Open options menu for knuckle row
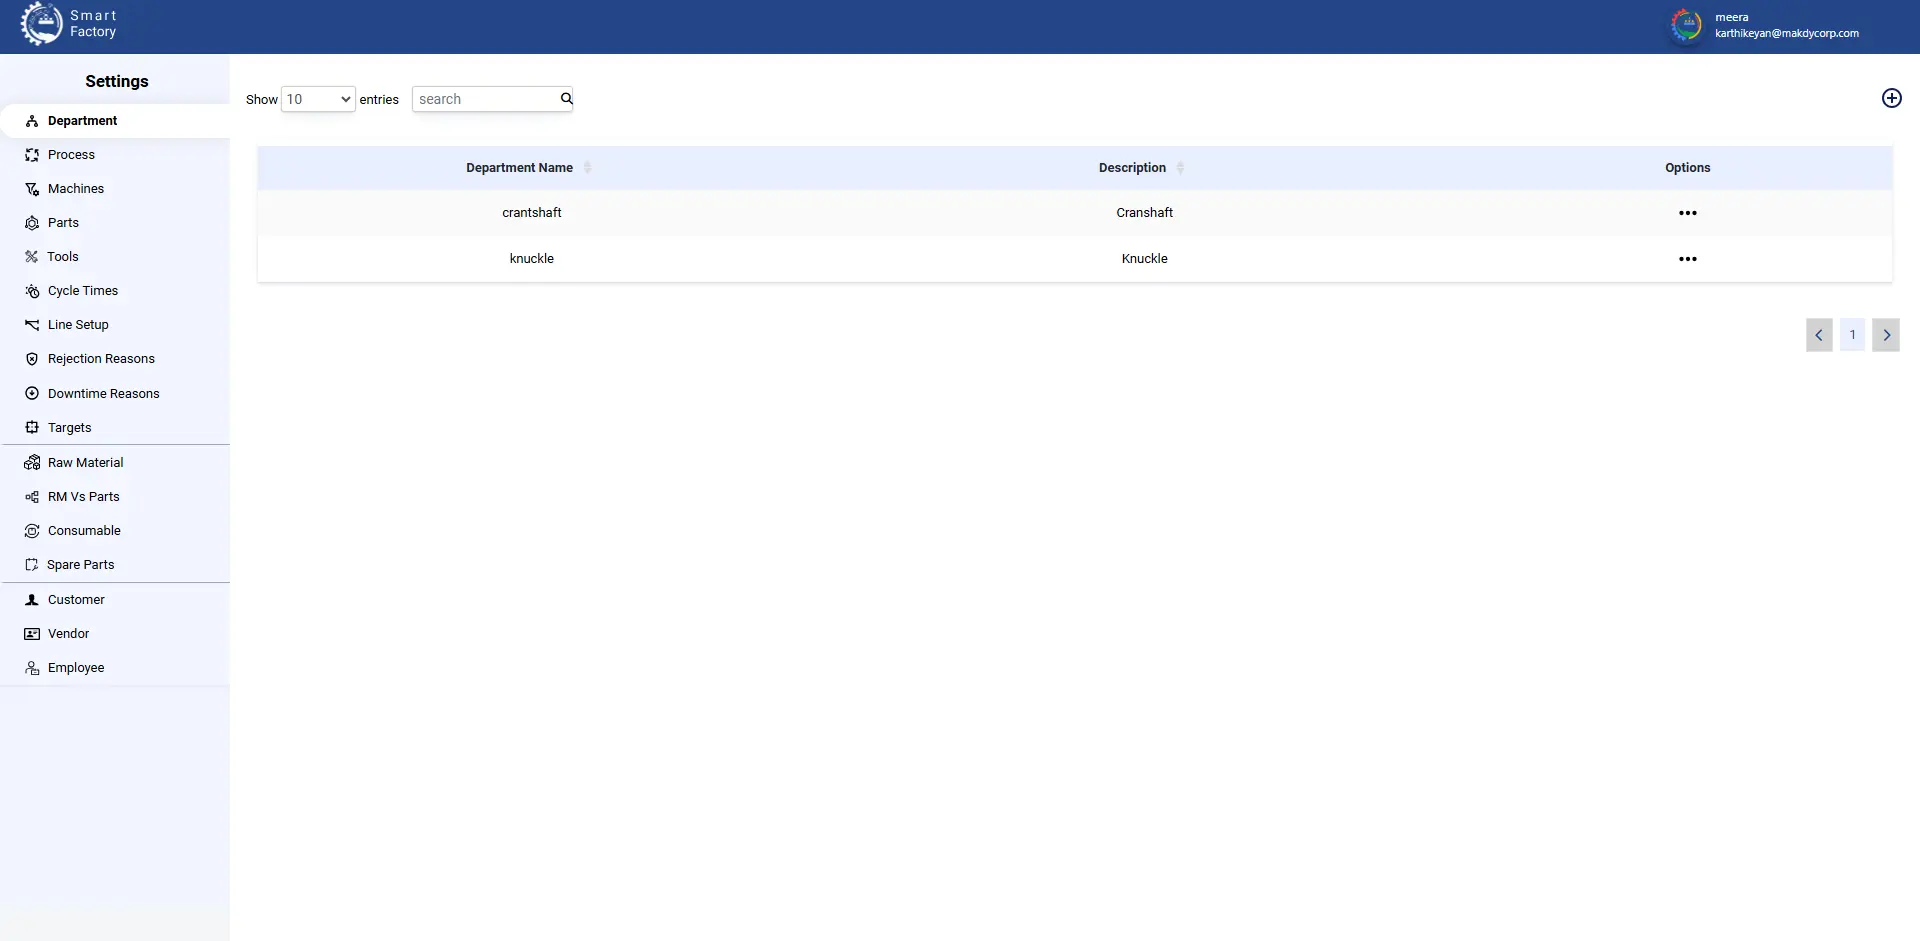 click(x=1688, y=259)
